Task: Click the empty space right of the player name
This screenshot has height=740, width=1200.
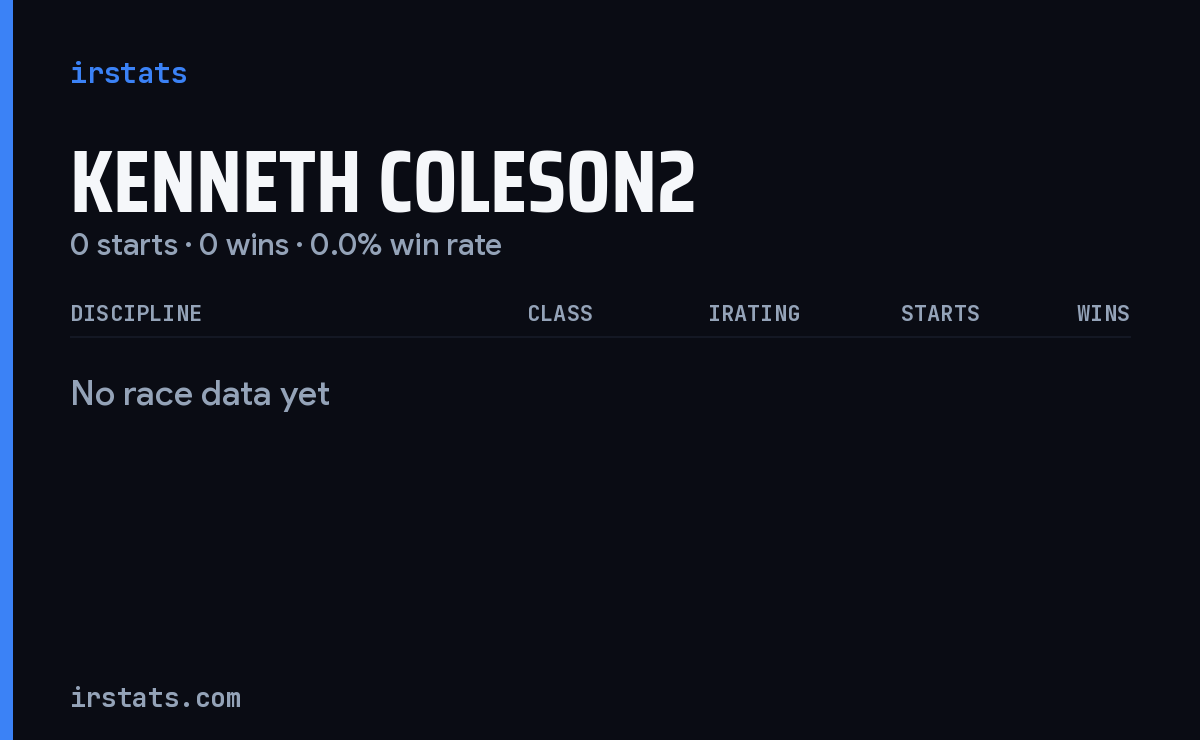Action: pos(913,183)
